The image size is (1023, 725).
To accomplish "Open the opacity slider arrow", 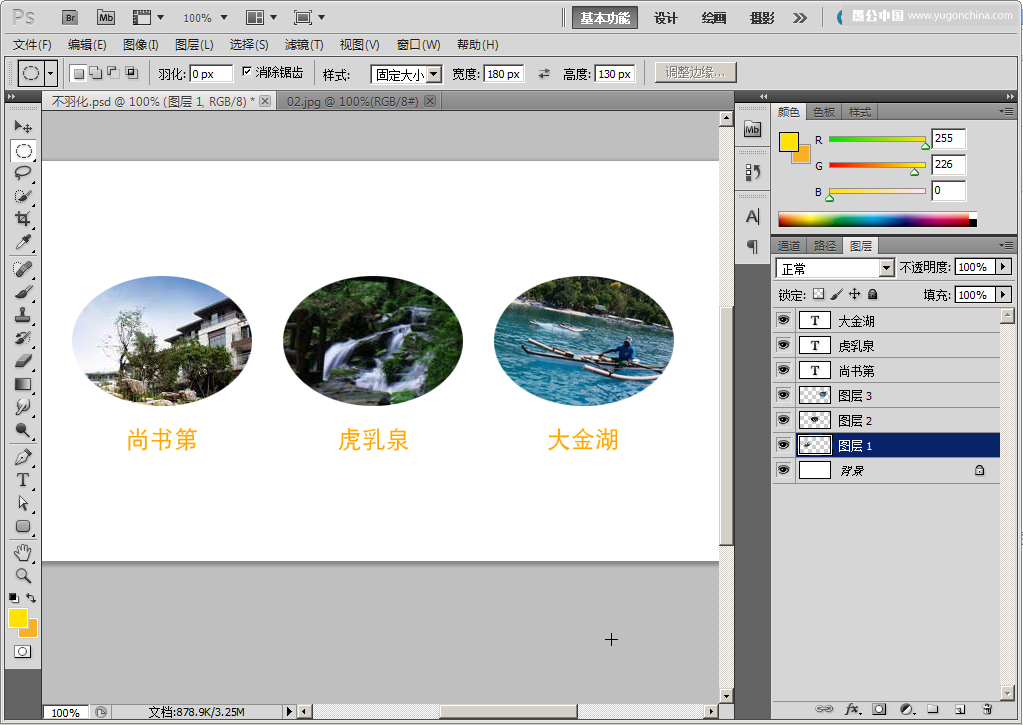I will [1003, 267].
